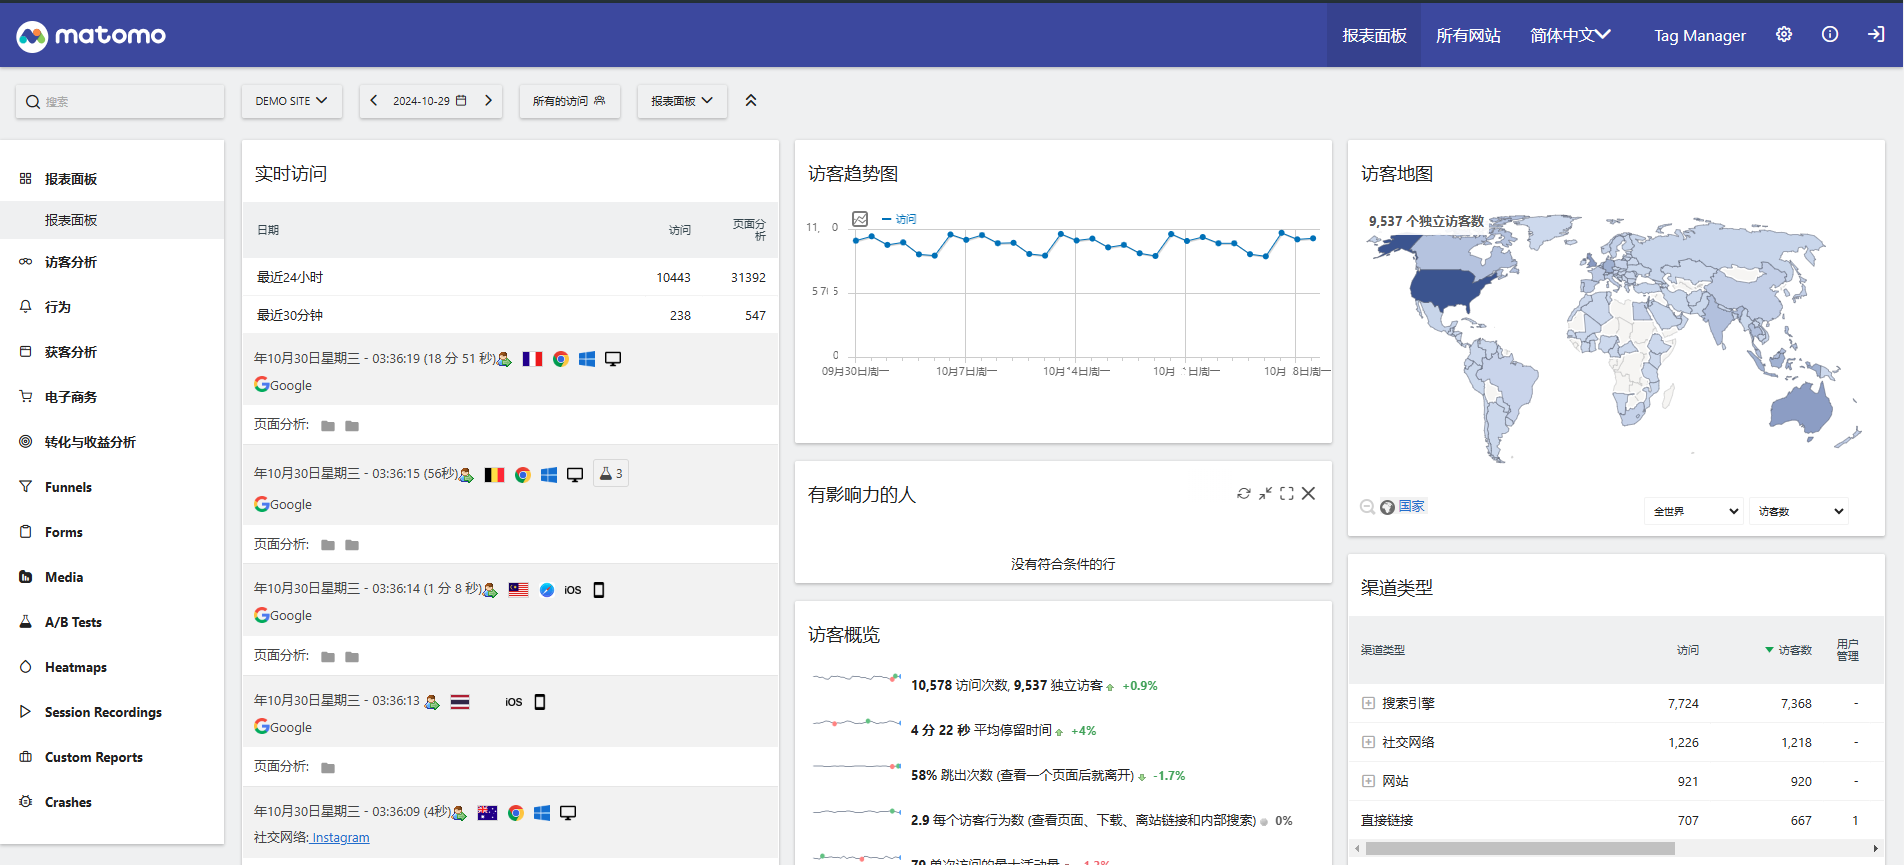Open the 所有的访问 segment selector

pyautogui.click(x=569, y=101)
